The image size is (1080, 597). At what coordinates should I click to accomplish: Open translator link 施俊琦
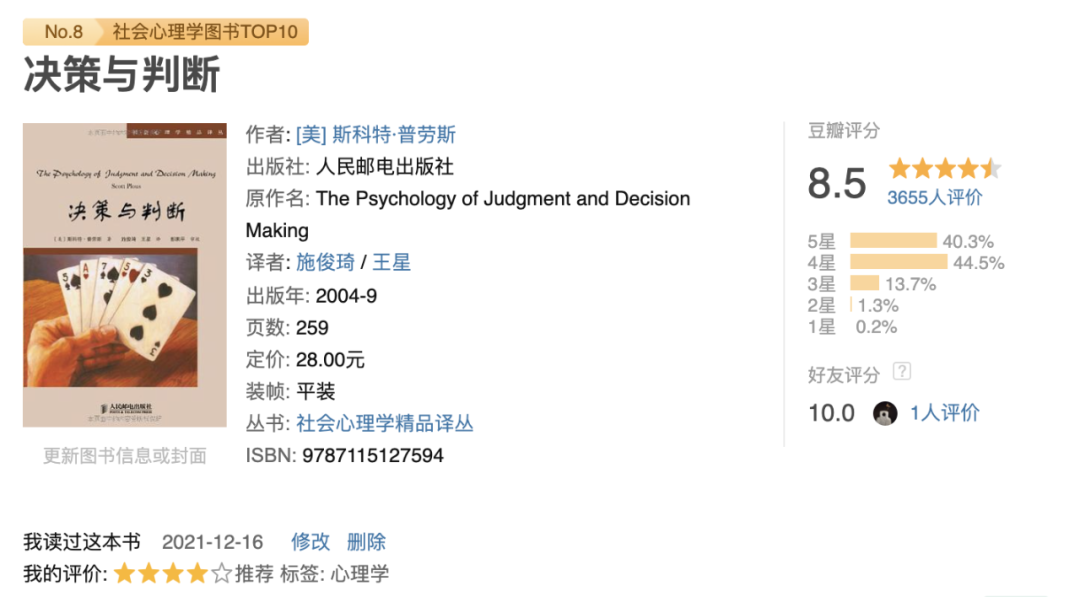coord(325,262)
